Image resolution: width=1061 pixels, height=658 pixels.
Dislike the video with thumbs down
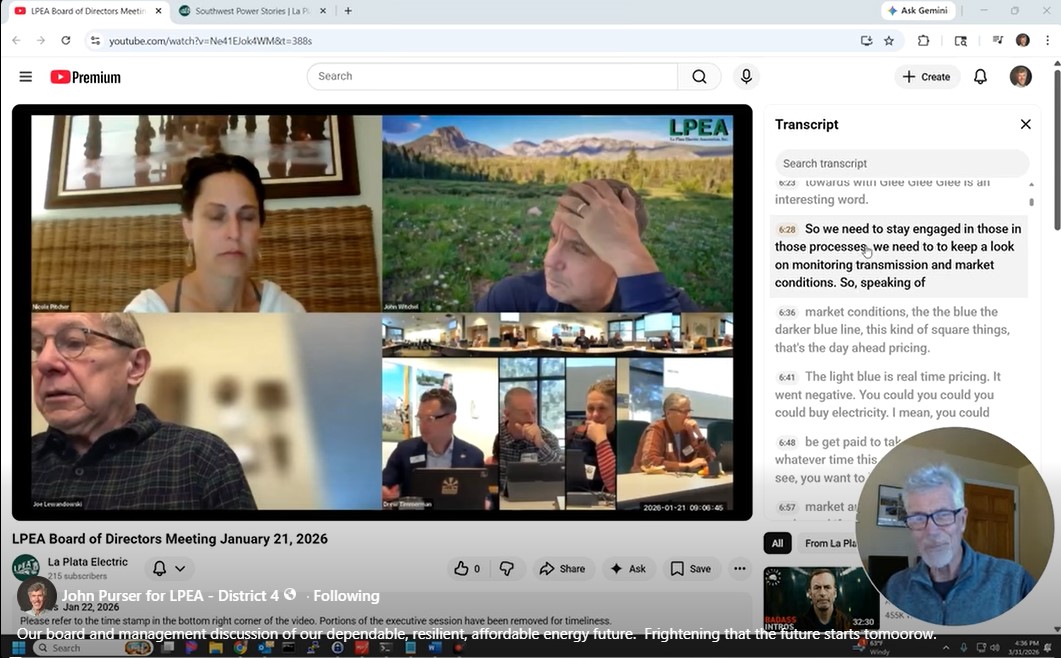tap(507, 569)
